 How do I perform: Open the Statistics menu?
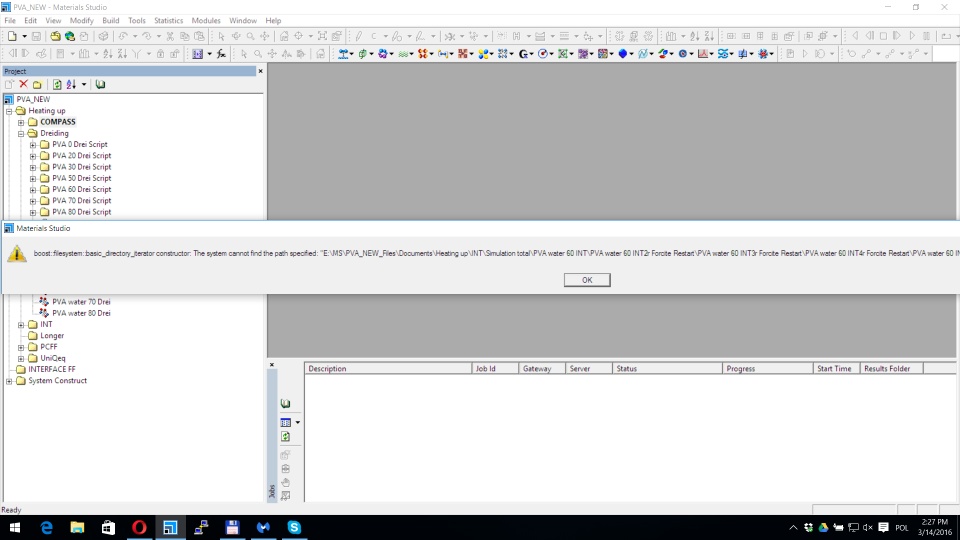168,21
